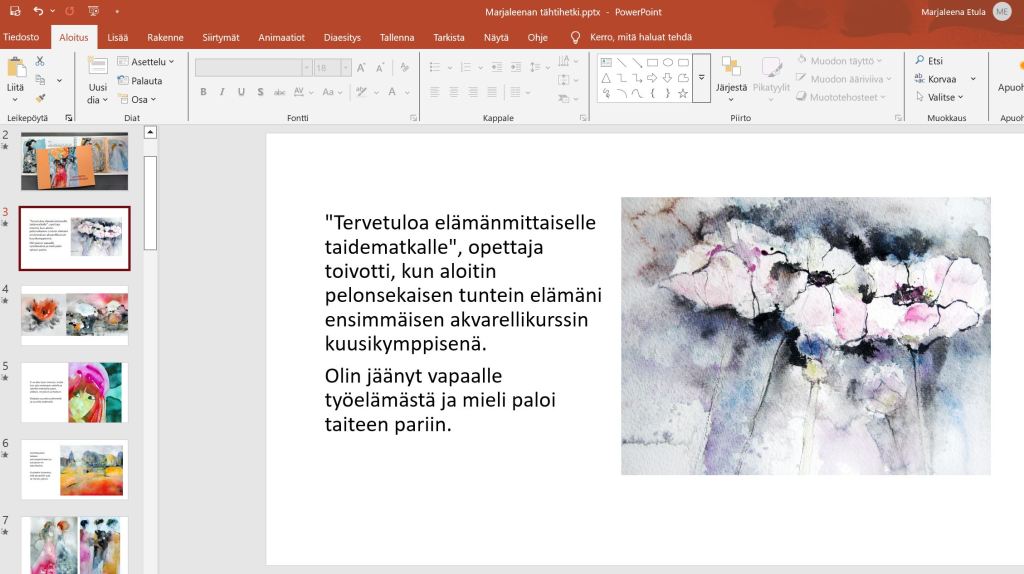Toggle italic formatting

pos(222,92)
